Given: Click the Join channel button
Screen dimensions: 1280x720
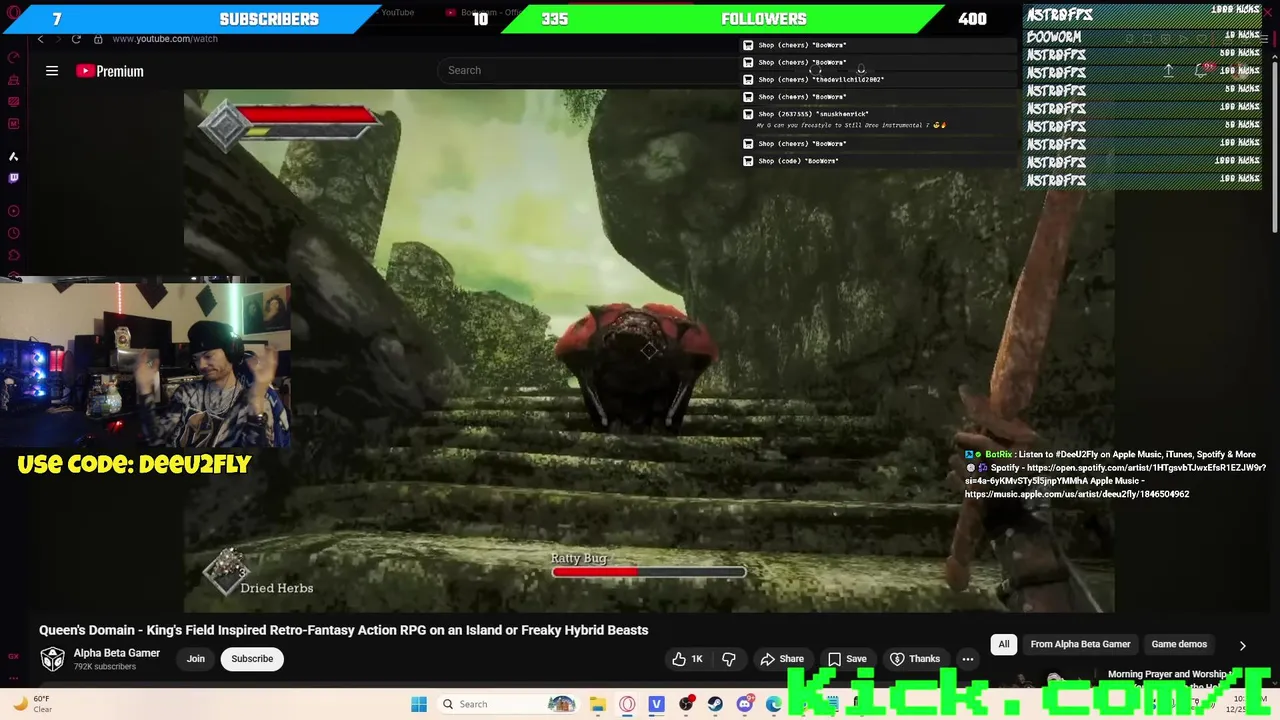Looking at the screenshot, I should (x=196, y=659).
